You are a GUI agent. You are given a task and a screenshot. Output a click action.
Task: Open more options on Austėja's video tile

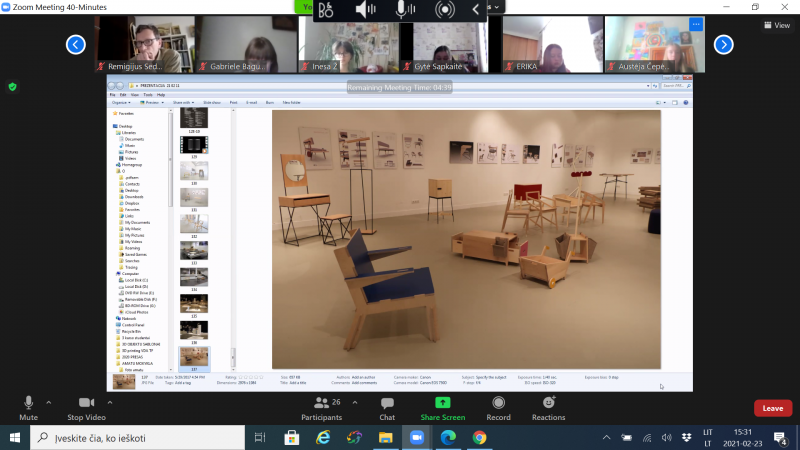(696, 24)
